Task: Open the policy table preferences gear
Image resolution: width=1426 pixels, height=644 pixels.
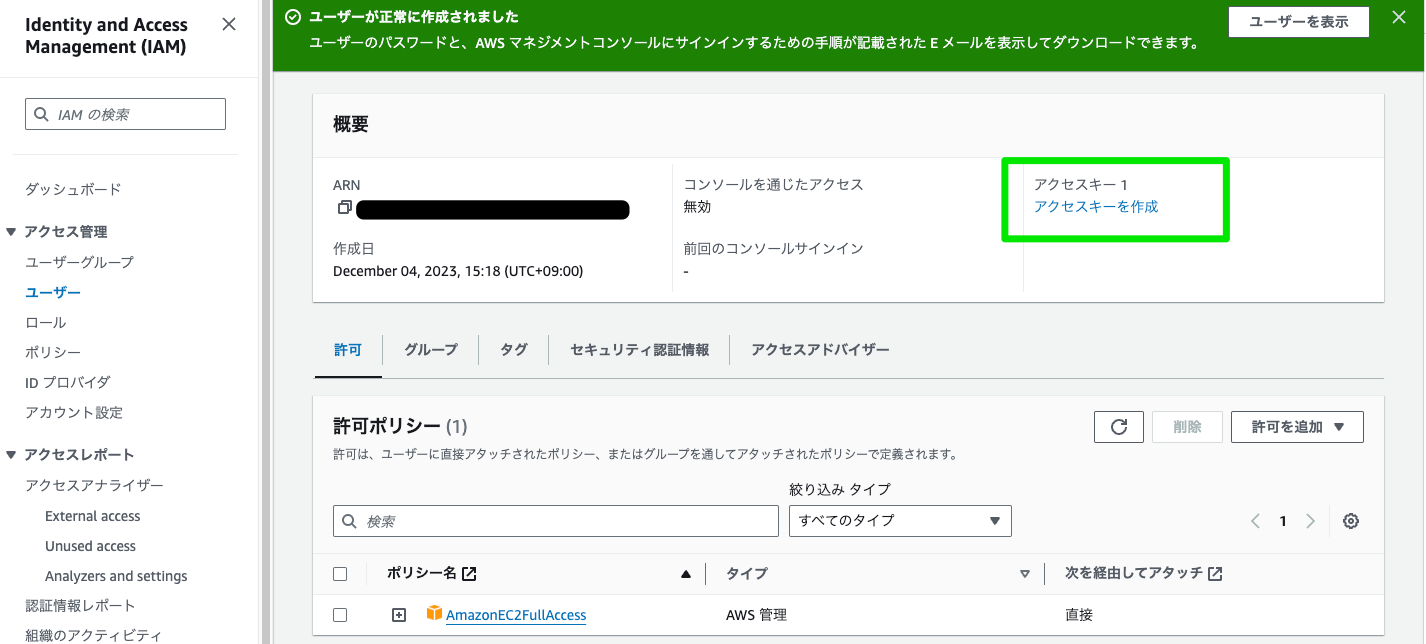Action: tap(1351, 521)
